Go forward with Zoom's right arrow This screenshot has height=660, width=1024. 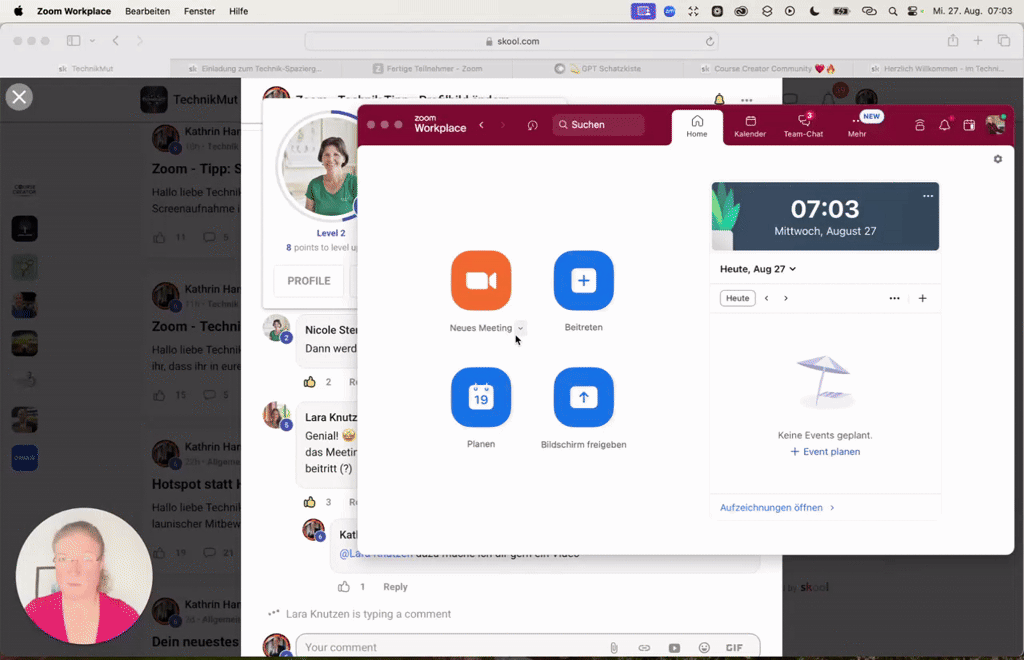tap(503, 125)
